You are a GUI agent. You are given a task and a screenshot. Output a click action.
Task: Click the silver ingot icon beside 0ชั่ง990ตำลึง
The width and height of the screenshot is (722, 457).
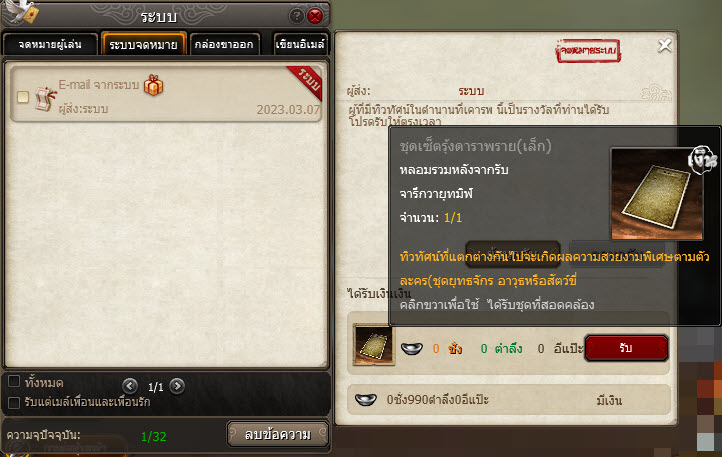click(x=366, y=399)
